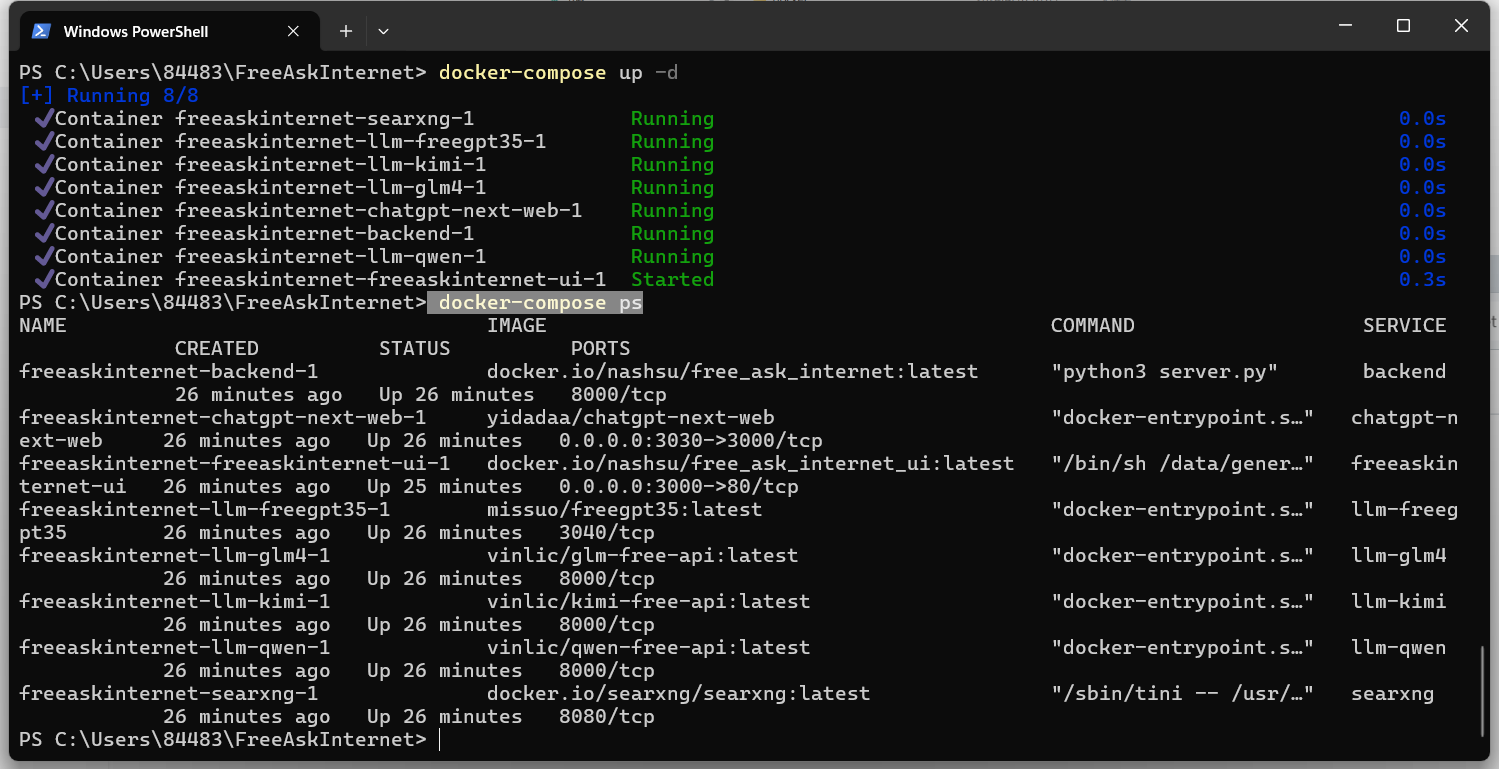Click the green Started status text
Image resolution: width=1499 pixels, height=769 pixels.
point(672,280)
